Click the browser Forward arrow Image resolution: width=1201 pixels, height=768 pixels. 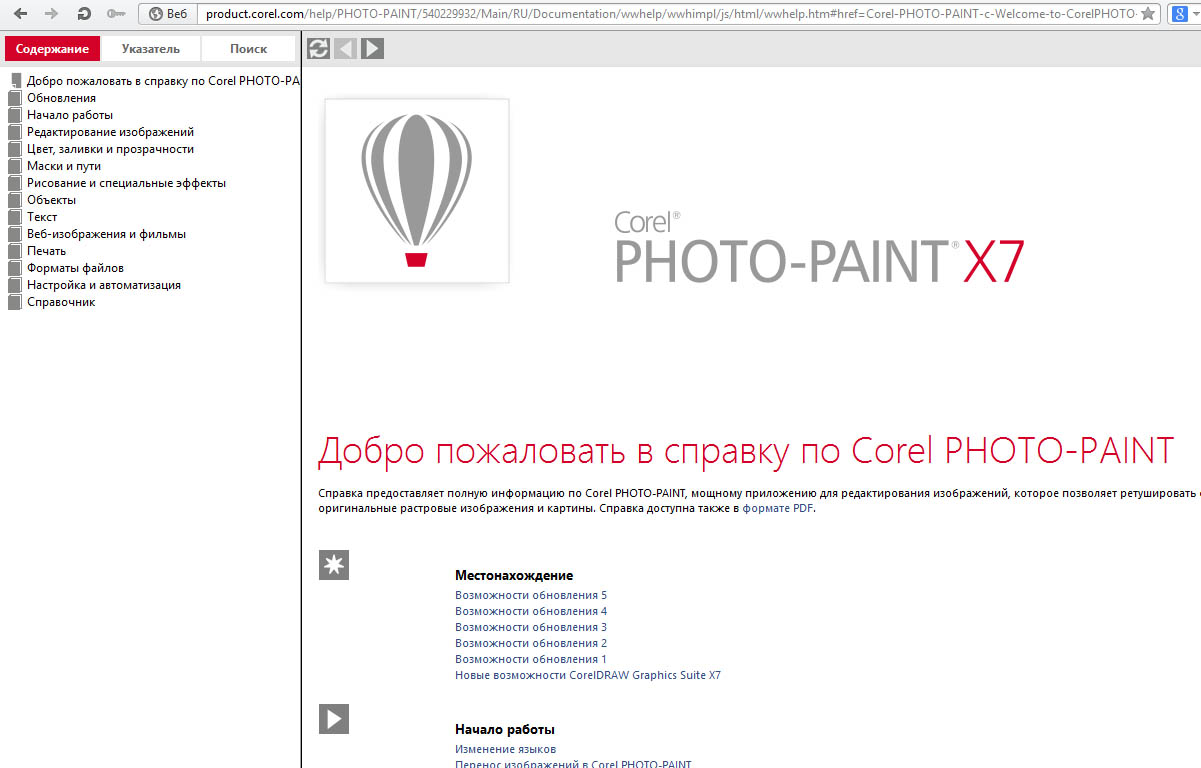click(52, 14)
